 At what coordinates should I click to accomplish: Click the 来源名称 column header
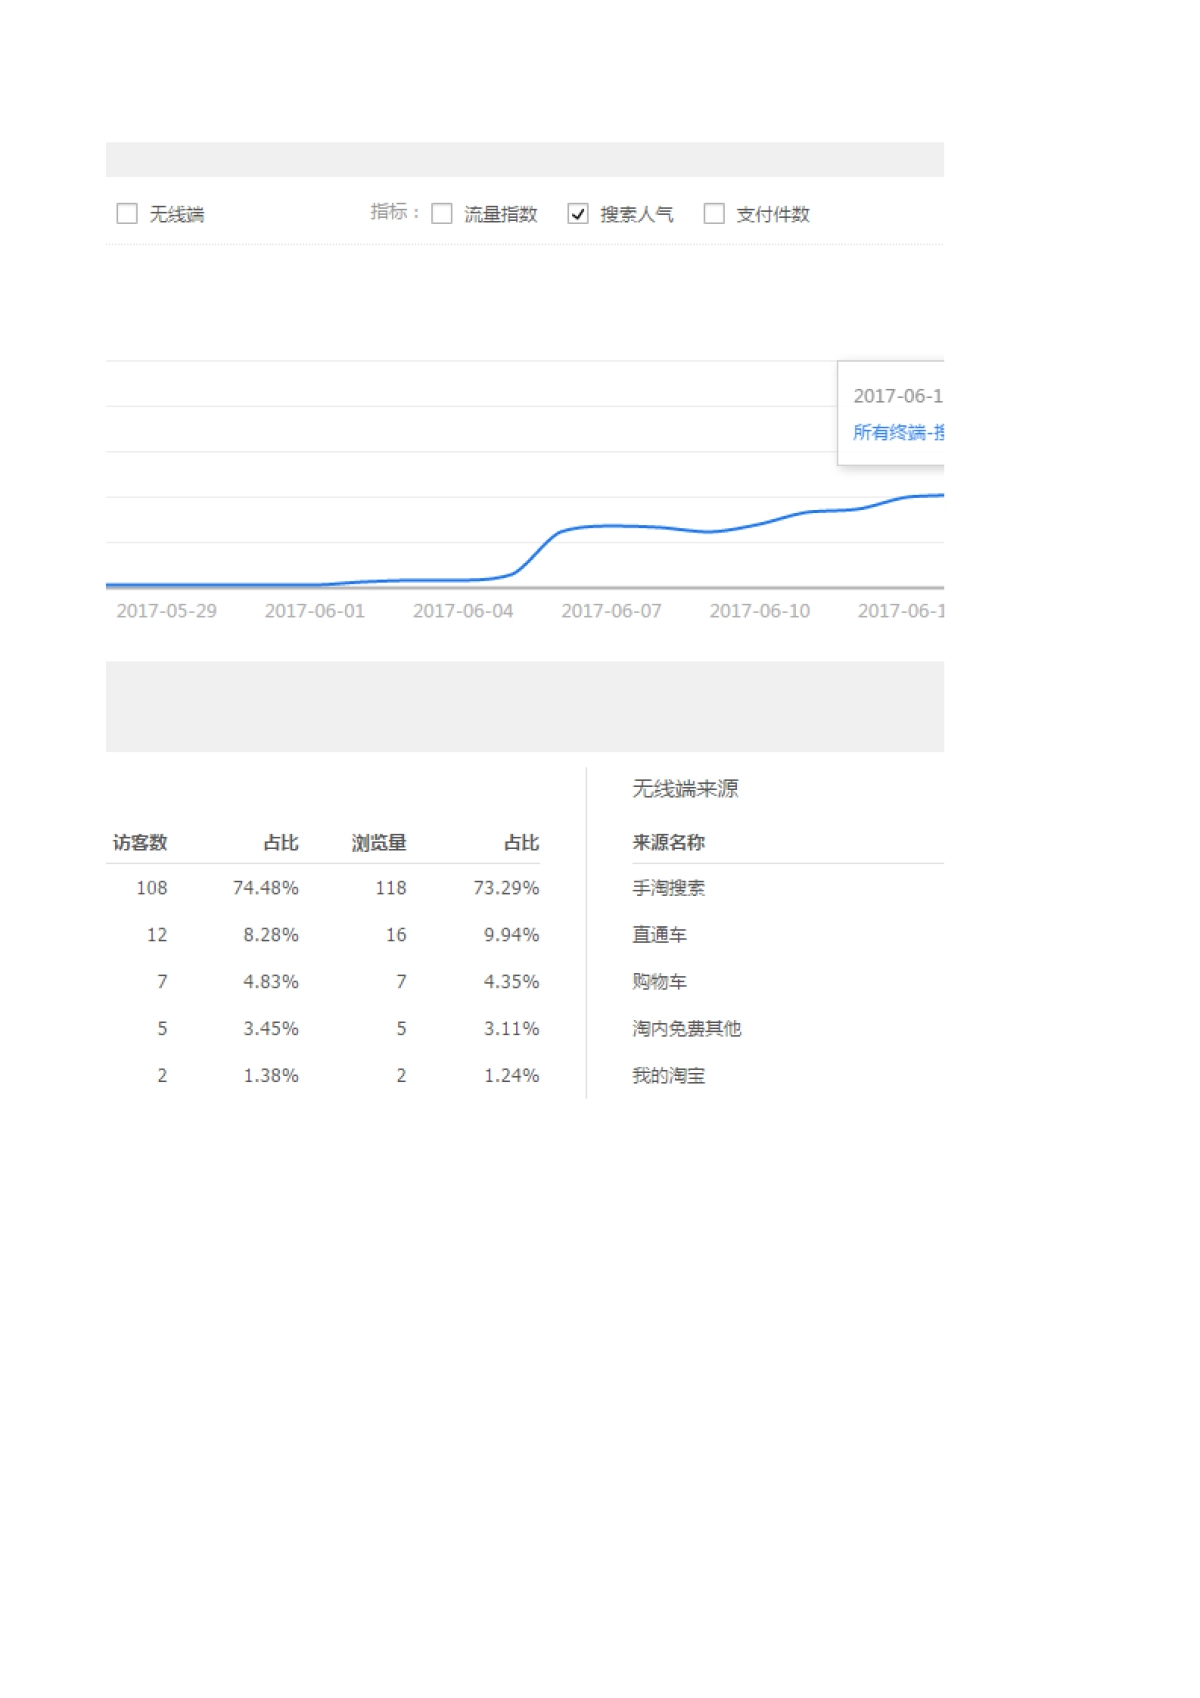click(x=668, y=843)
